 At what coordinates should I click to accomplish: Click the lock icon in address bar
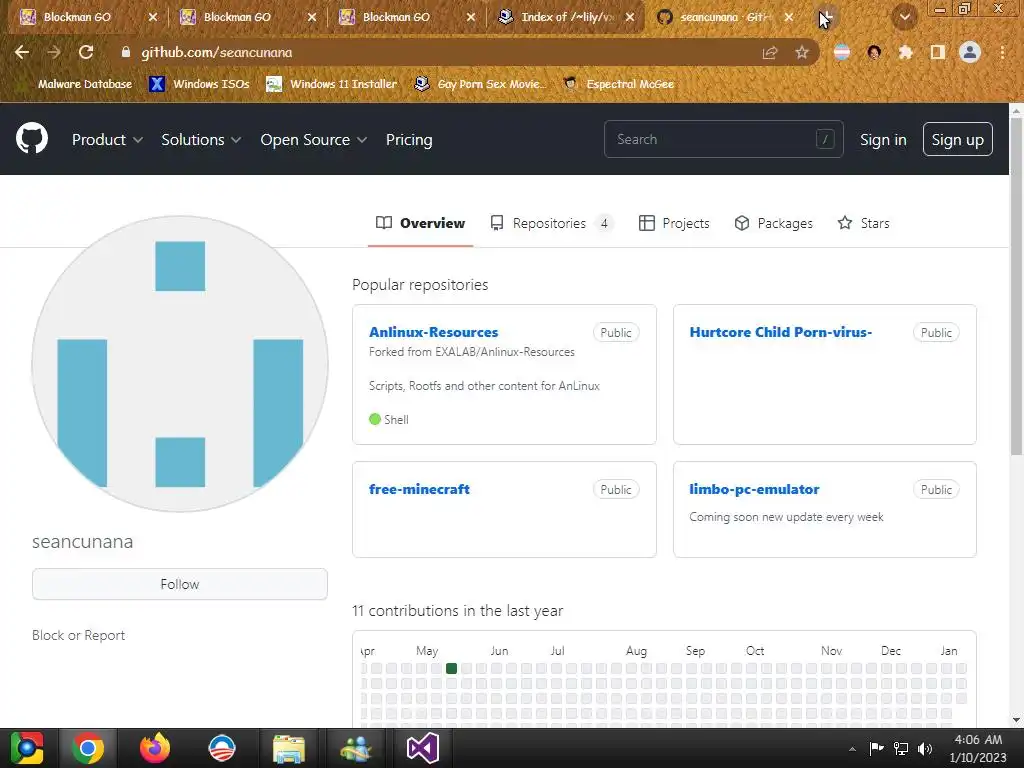[x=126, y=52]
